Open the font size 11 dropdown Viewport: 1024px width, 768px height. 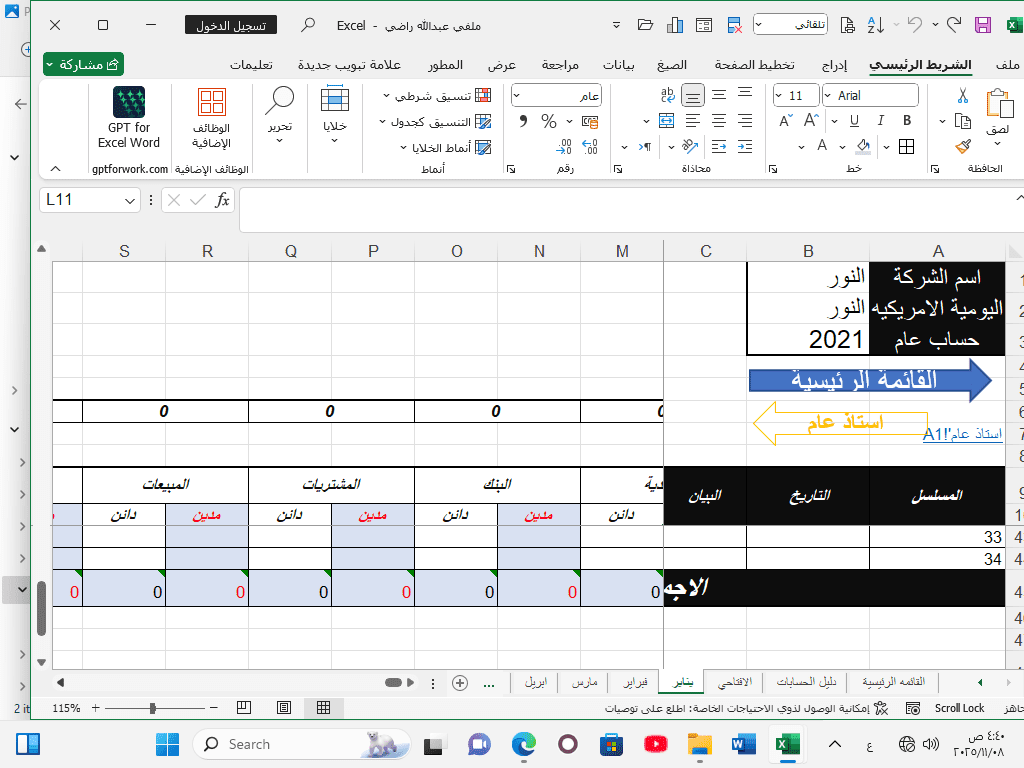[x=778, y=96]
